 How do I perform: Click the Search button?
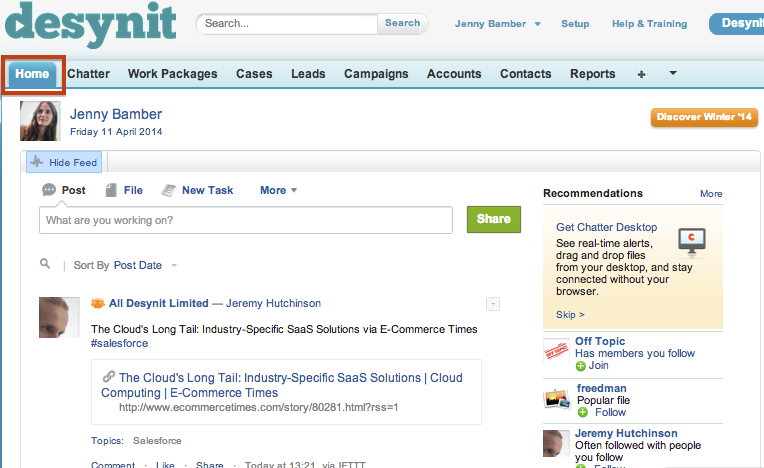click(x=402, y=23)
